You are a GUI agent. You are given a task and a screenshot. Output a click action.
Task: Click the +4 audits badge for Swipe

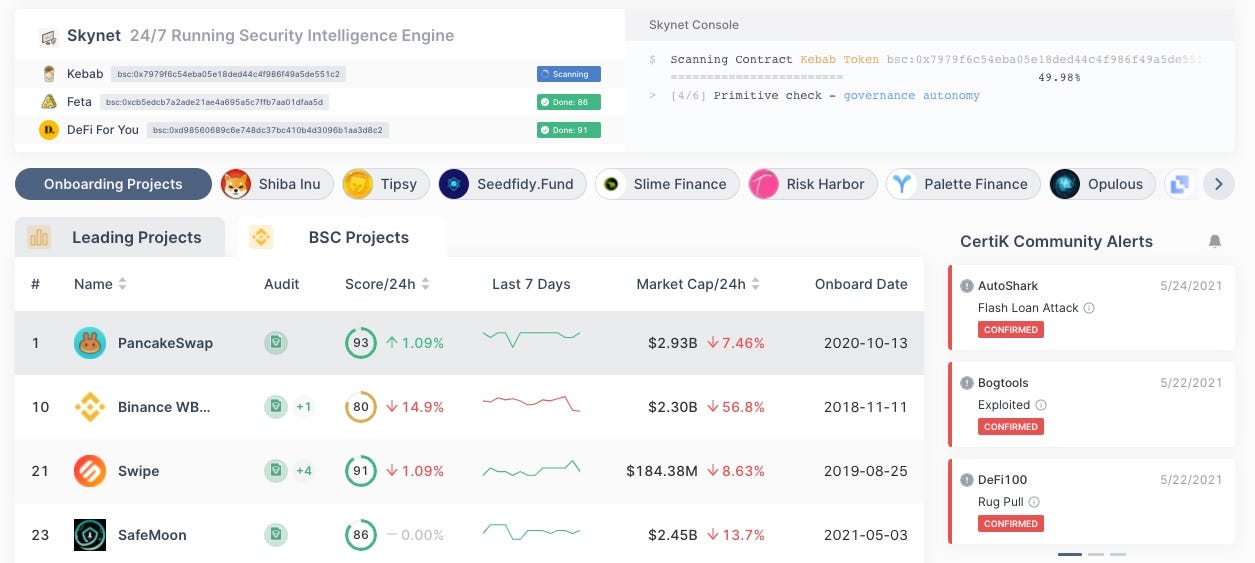point(304,471)
